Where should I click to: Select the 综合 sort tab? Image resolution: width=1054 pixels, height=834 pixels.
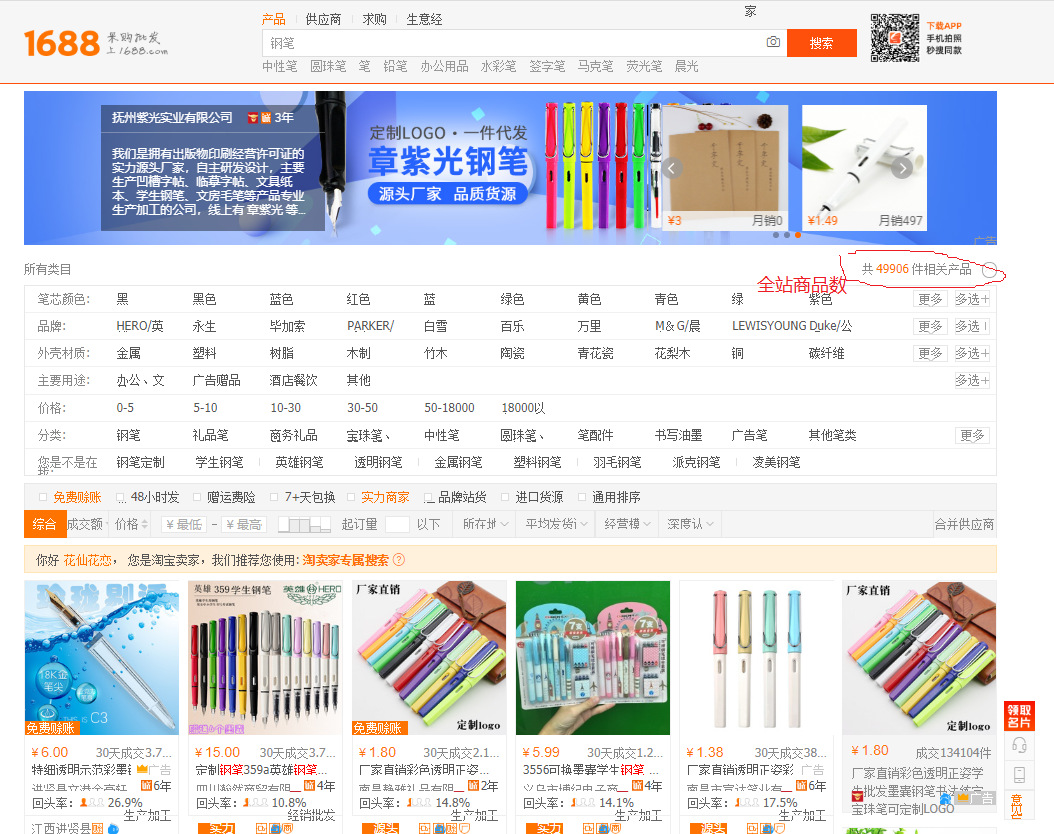tap(45, 524)
